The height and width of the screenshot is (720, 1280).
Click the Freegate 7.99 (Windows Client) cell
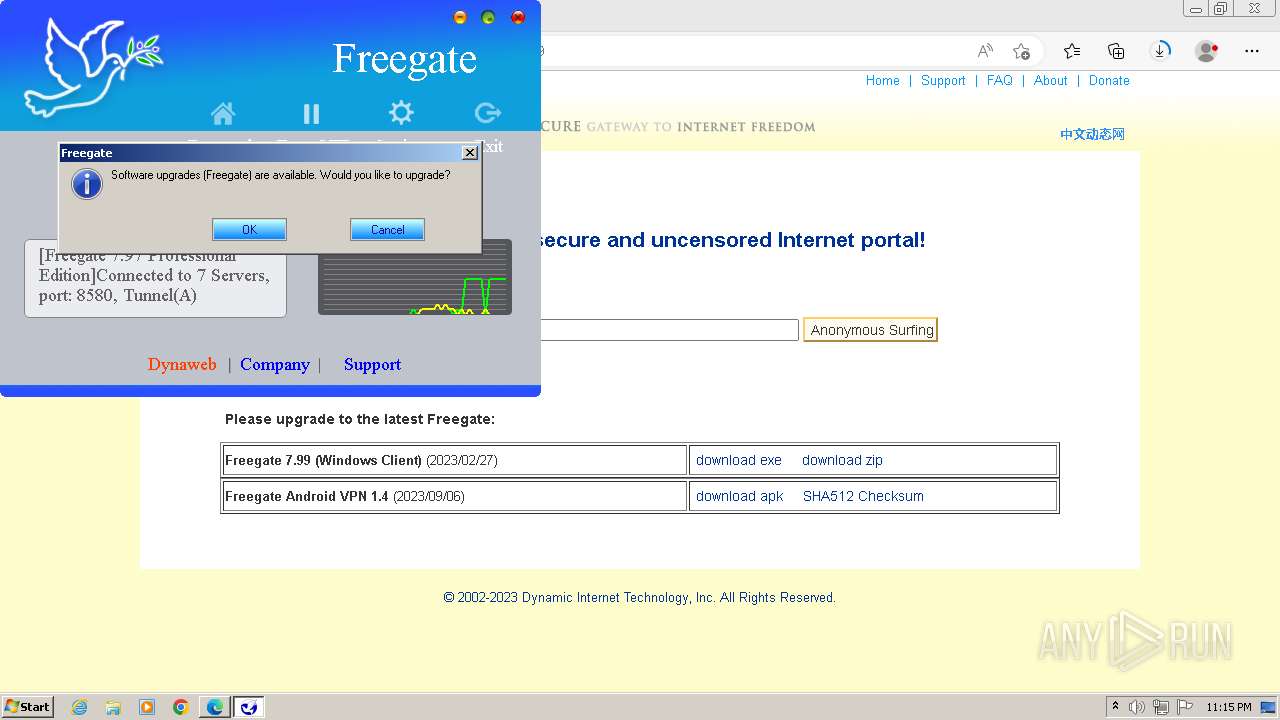click(x=454, y=460)
